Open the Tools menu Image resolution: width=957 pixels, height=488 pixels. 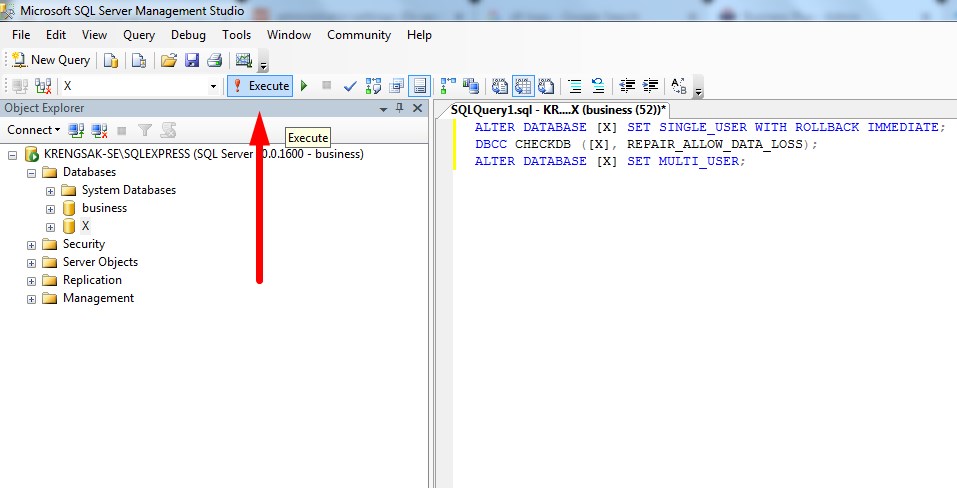[236, 35]
